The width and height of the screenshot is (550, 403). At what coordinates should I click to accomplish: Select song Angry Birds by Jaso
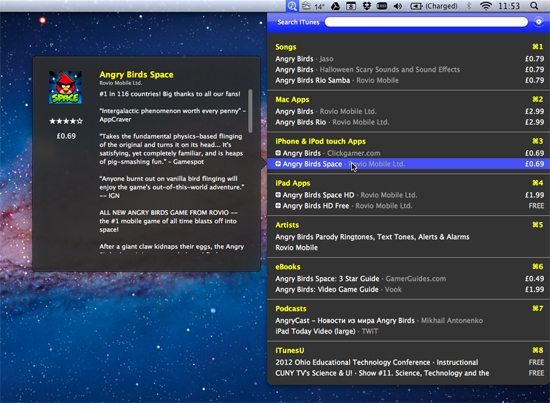coord(409,59)
